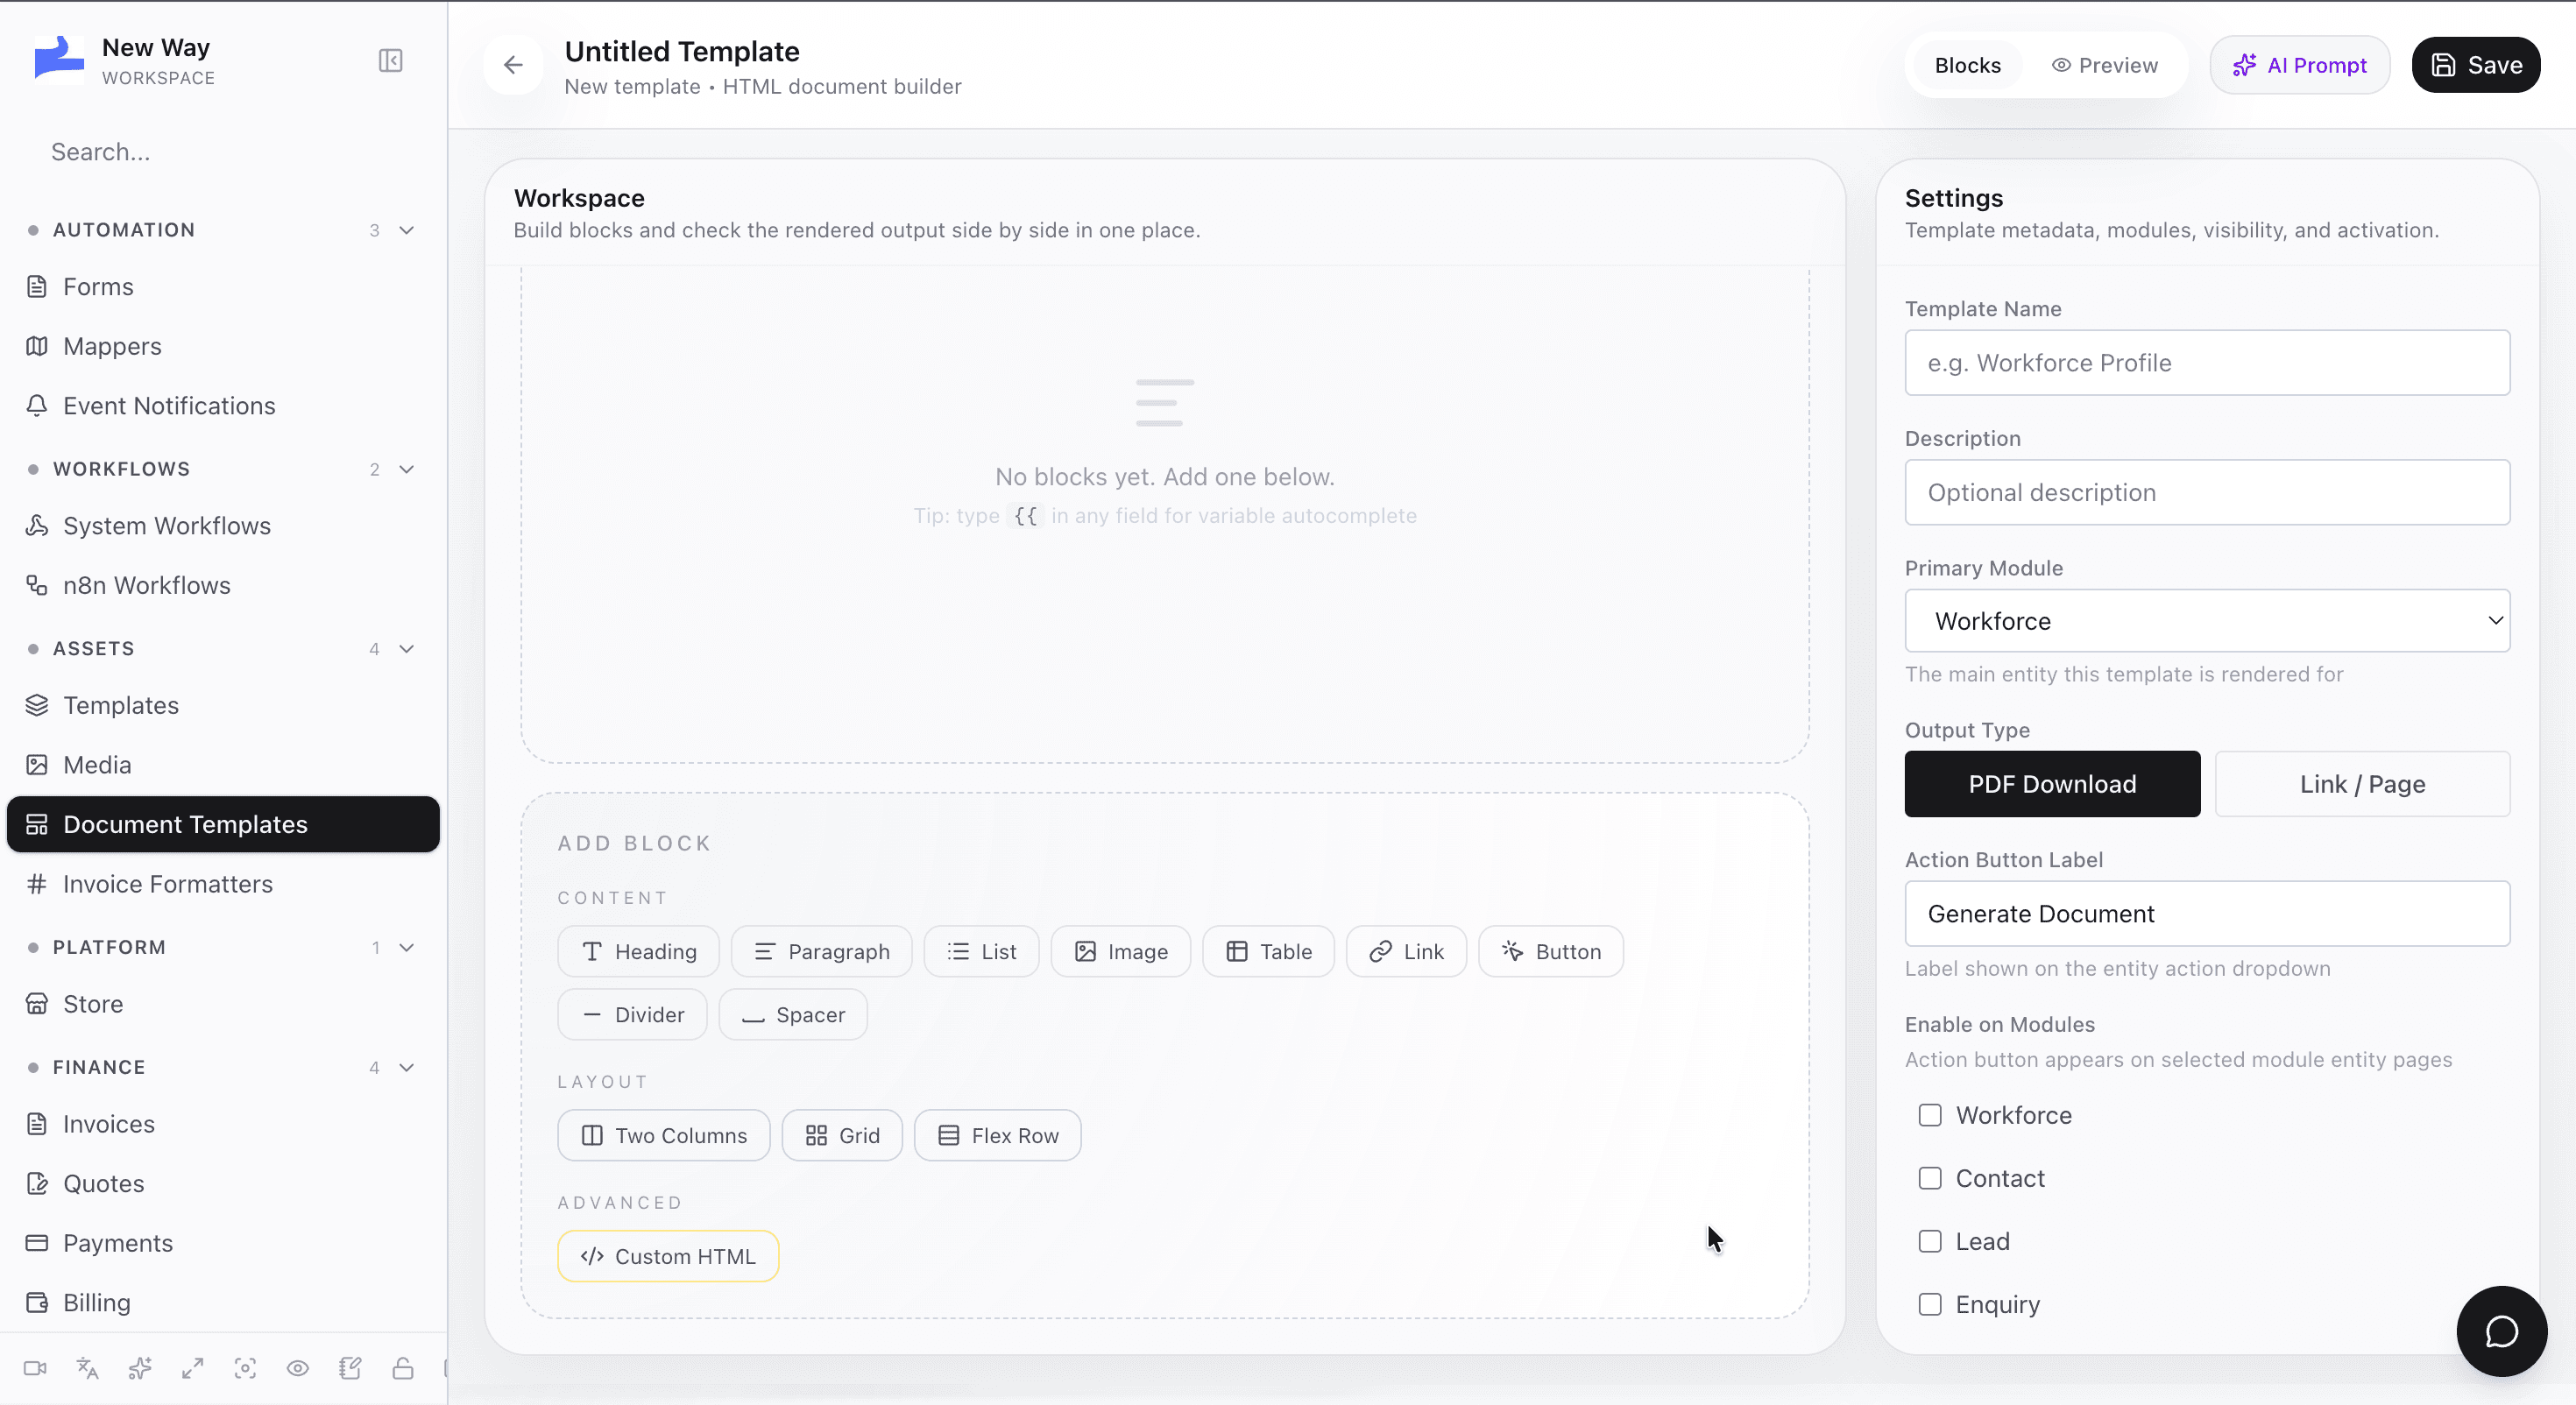Screen dimensions: 2576x1405
Task: Open Invoice Formatters
Action: click(x=223, y=884)
